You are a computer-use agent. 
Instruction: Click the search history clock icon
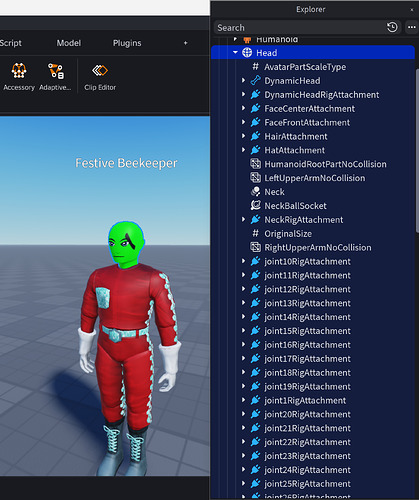[392, 27]
